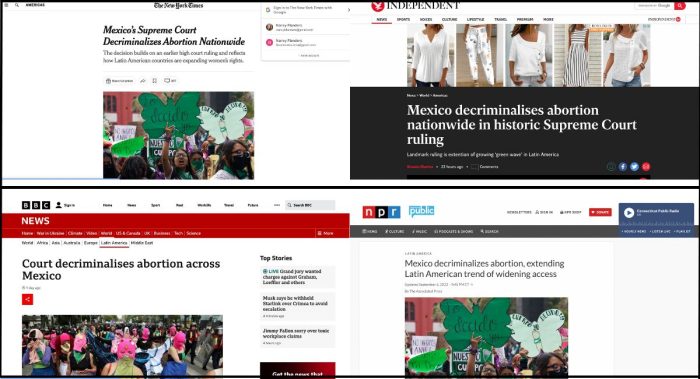The image size is (700, 379).
Task: Click the Twitter share icon on Independent article
Action: click(x=634, y=167)
